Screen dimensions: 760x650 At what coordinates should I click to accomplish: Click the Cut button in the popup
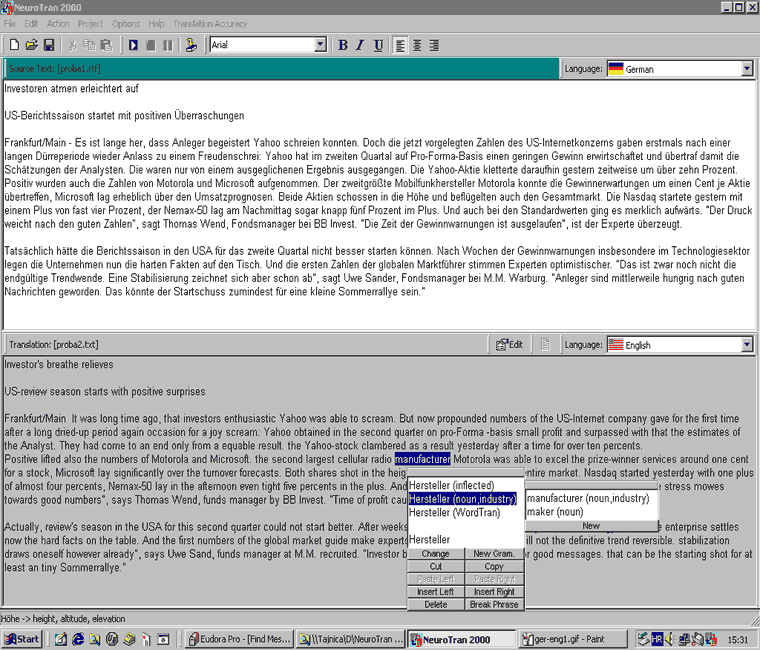[x=435, y=566]
